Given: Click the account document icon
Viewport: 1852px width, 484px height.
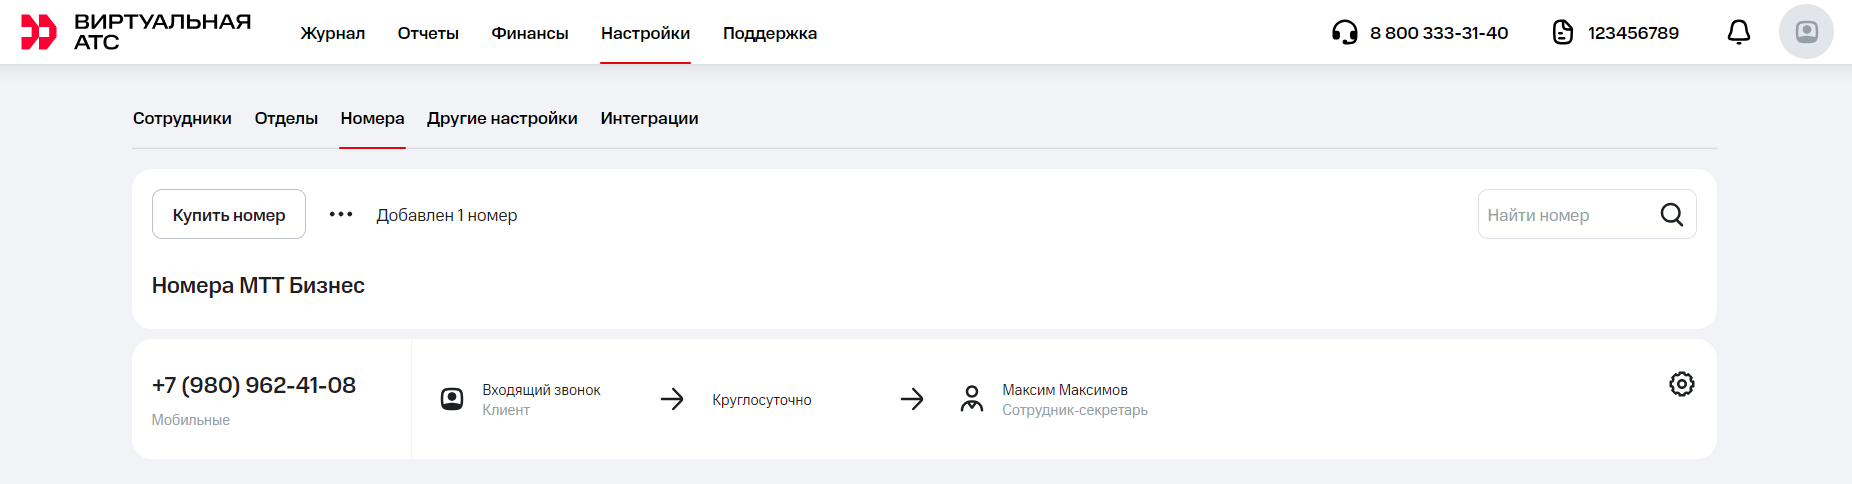Looking at the screenshot, I should coord(1562,33).
